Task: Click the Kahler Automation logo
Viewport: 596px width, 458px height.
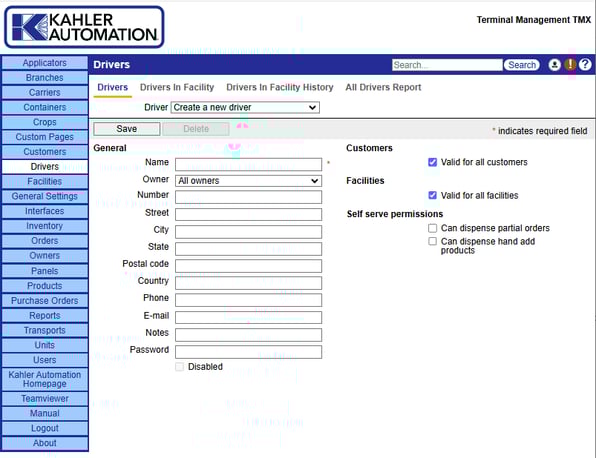Action: pyautogui.click(x=84, y=27)
